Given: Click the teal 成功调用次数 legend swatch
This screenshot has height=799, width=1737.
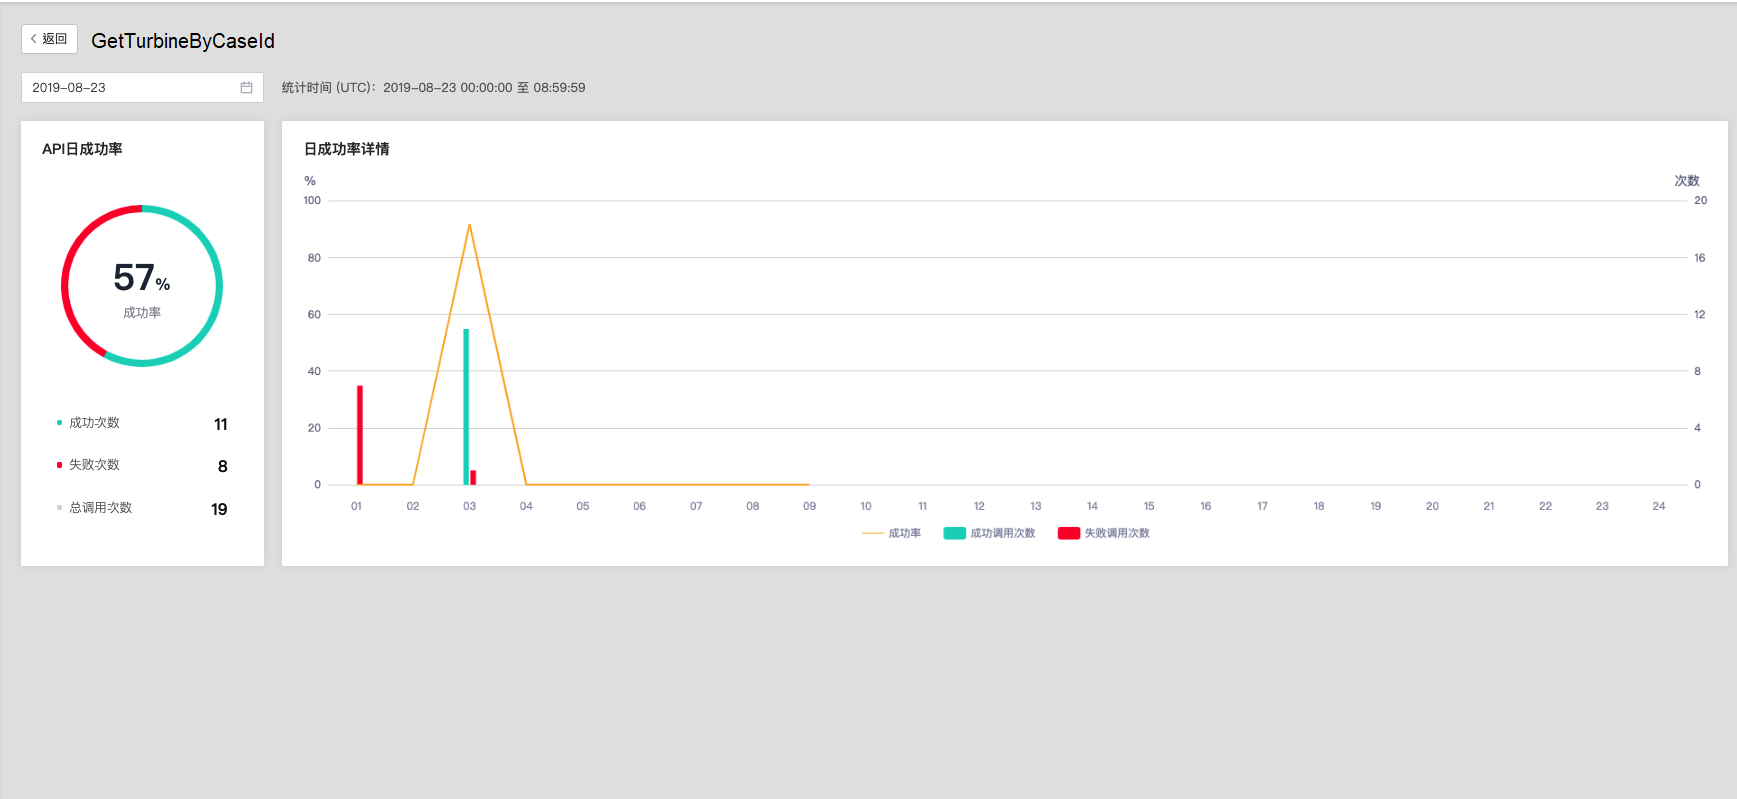Looking at the screenshot, I should click(x=954, y=533).
